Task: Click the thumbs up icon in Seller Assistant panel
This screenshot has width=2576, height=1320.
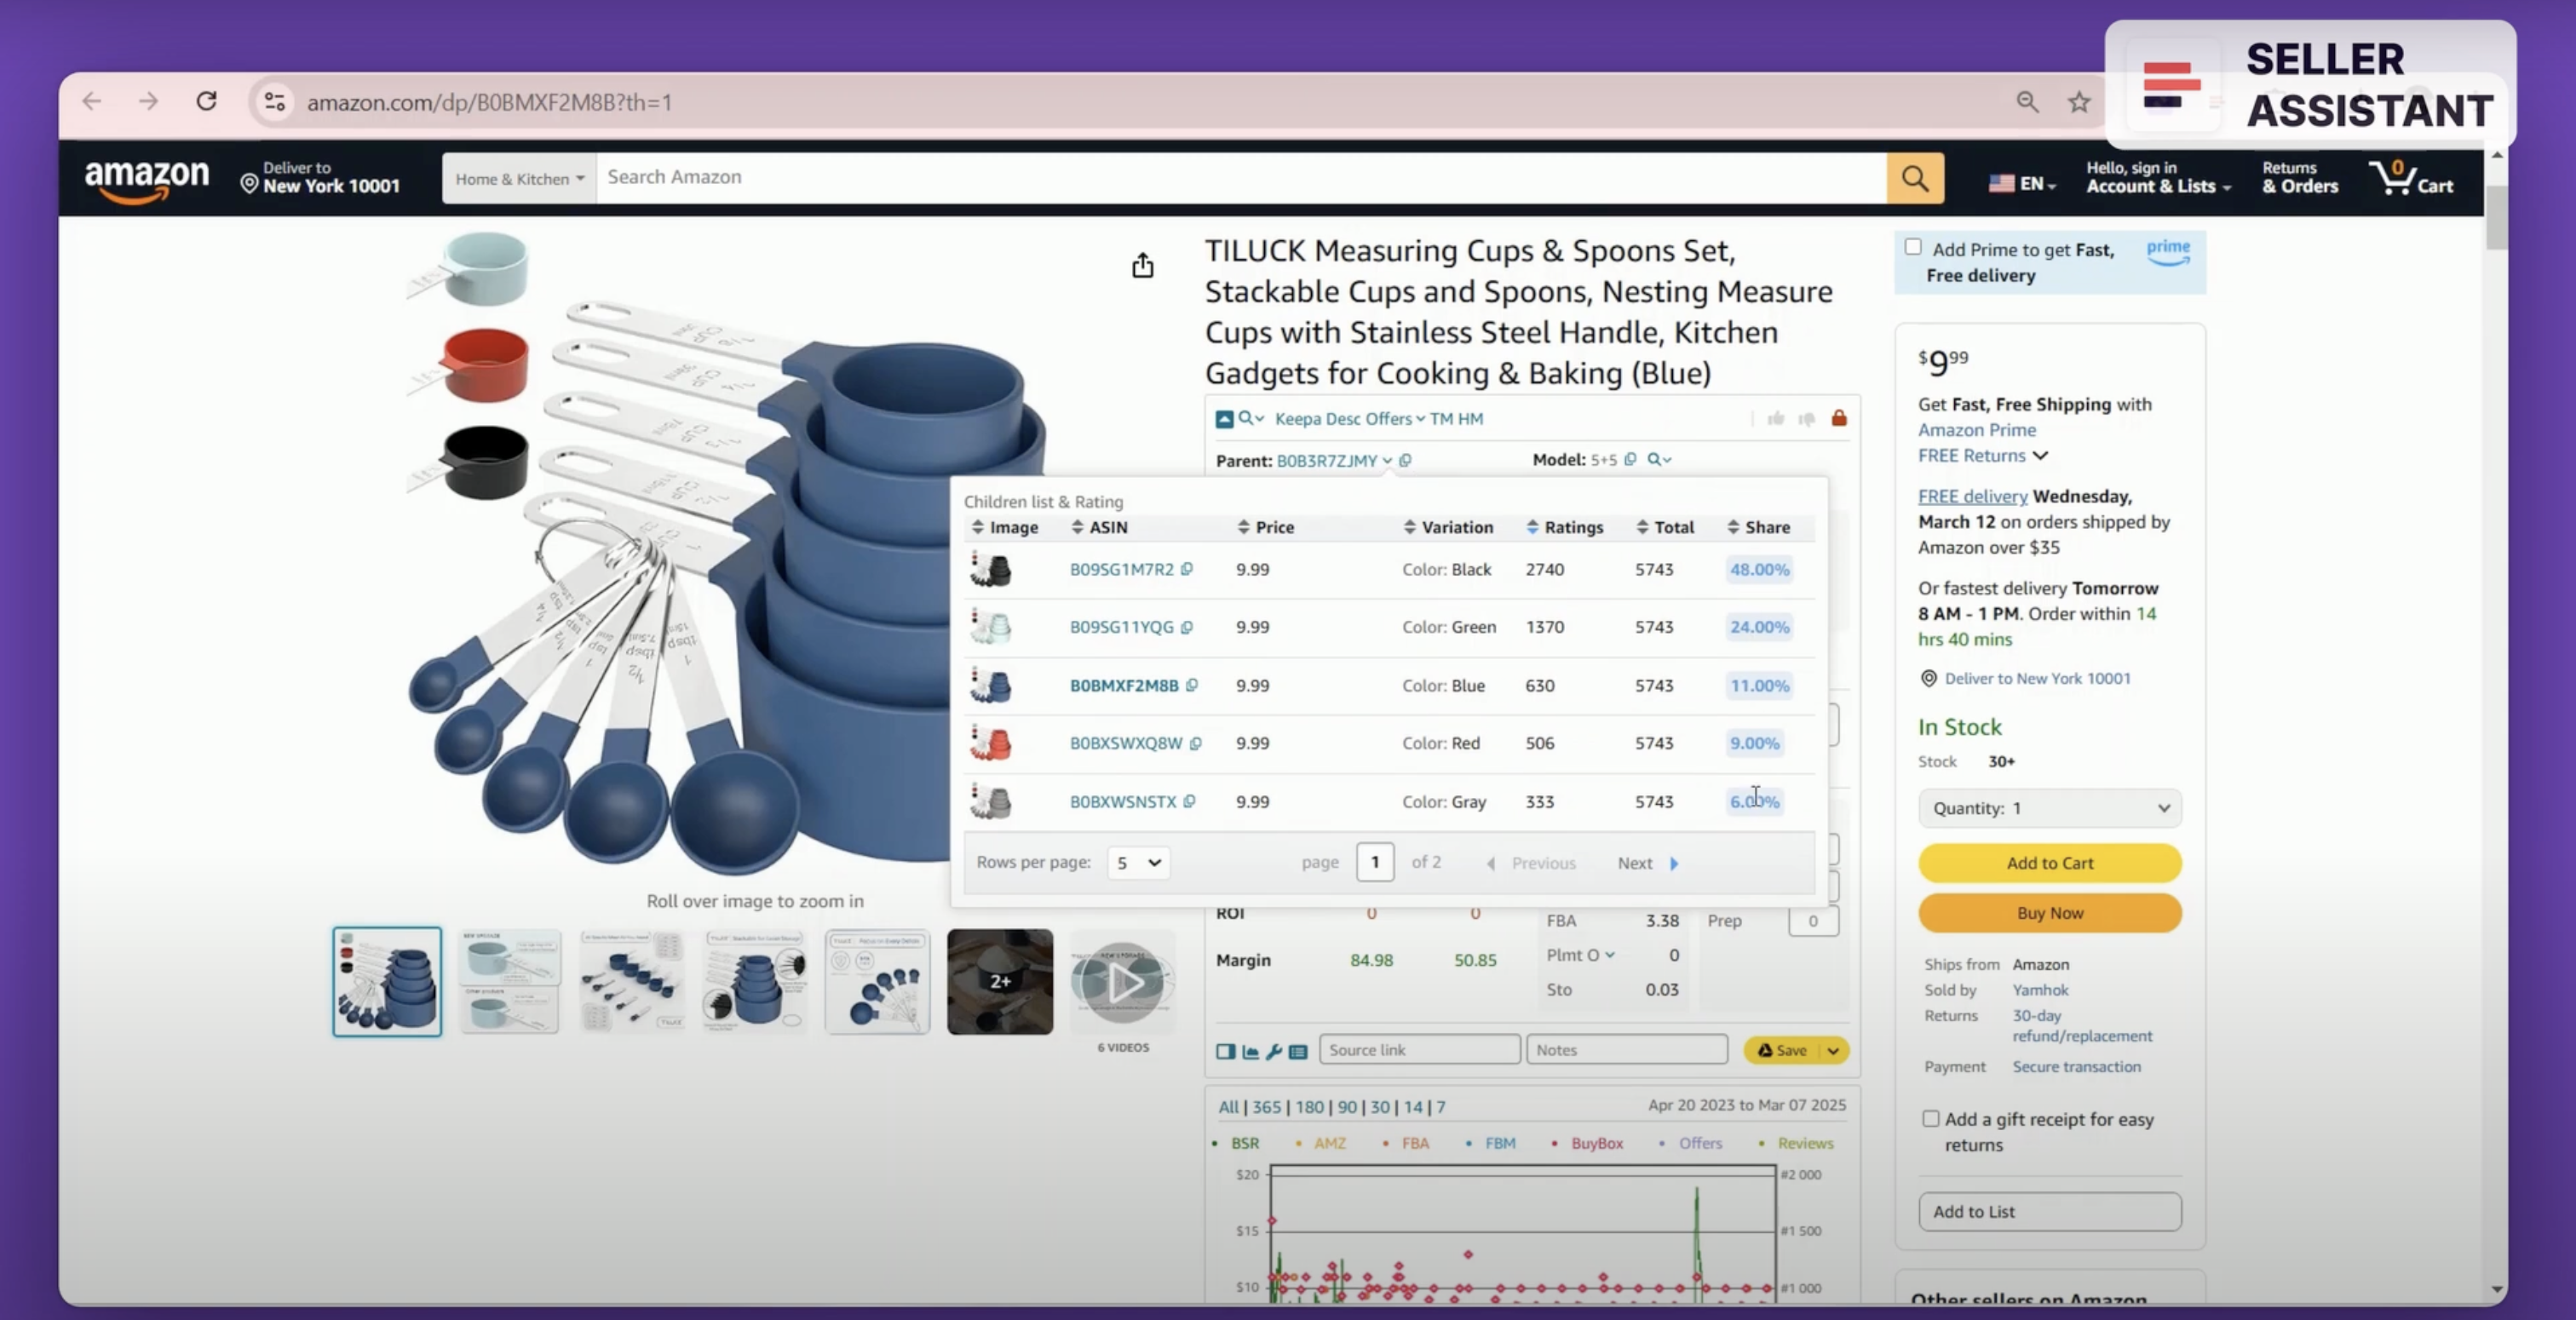Action: pyautogui.click(x=1775, y=418)
